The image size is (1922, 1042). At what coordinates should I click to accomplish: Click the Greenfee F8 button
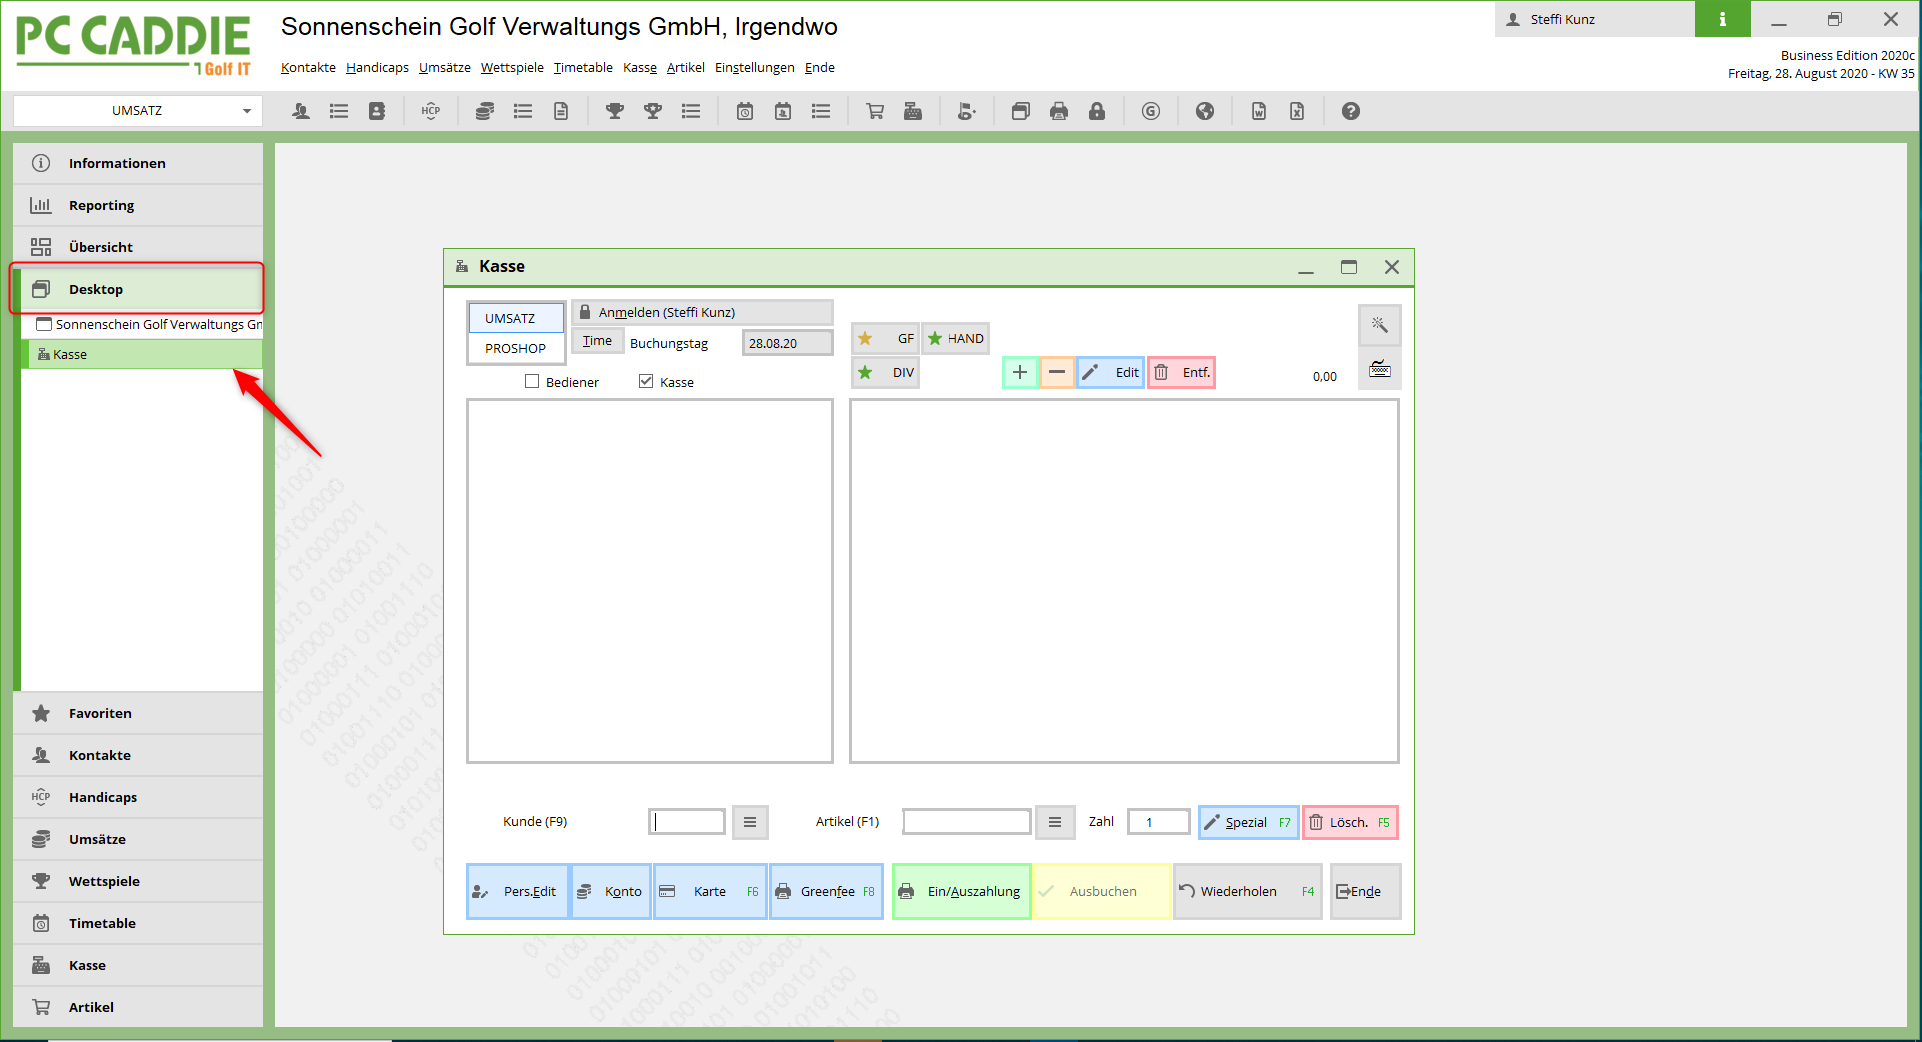(x=826, y=891)
